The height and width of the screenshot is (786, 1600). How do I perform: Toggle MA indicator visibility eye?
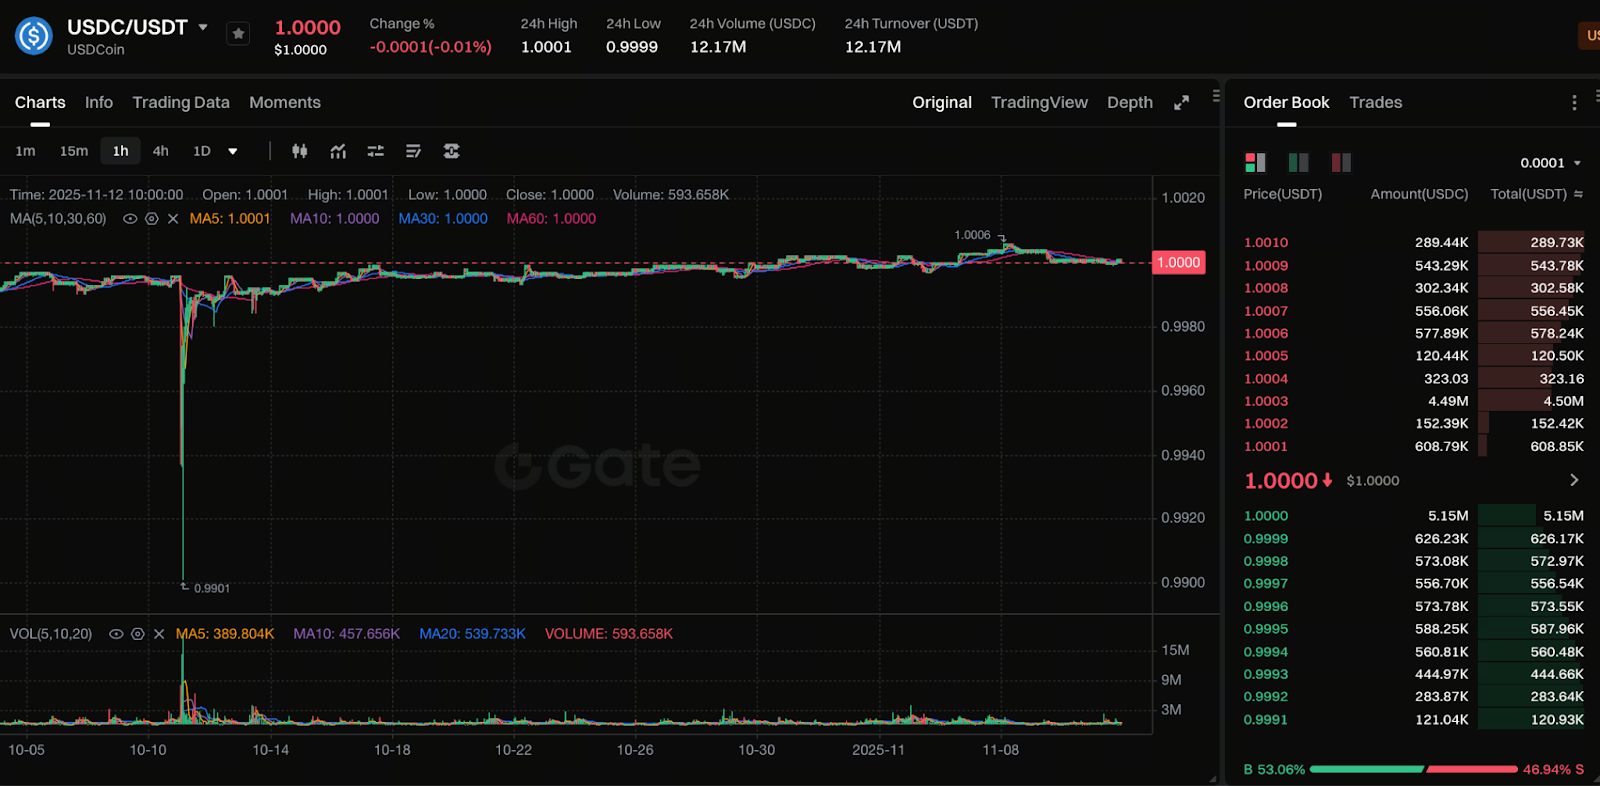[x=130, y=219]
